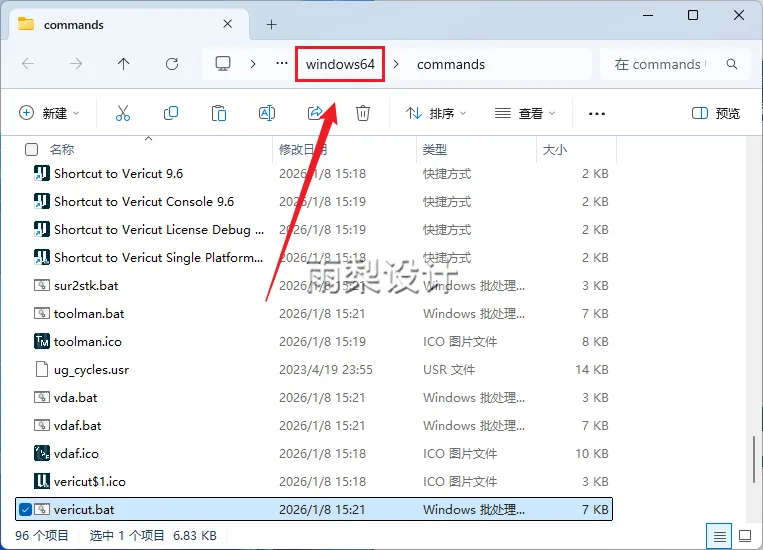The image size is (763, 550).
Task: Expand chevron after windows64 breadcrumb
Action: (396, 64)
